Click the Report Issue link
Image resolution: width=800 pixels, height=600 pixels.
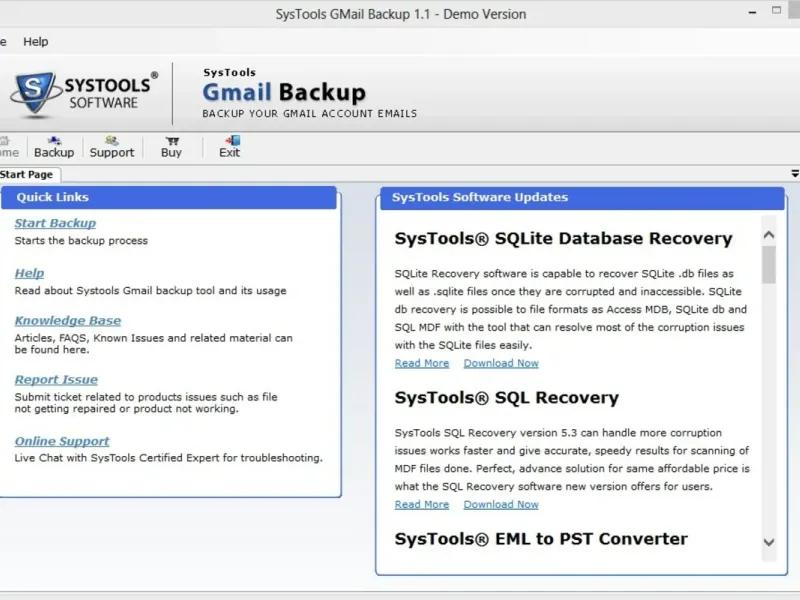tap(56, 380)
